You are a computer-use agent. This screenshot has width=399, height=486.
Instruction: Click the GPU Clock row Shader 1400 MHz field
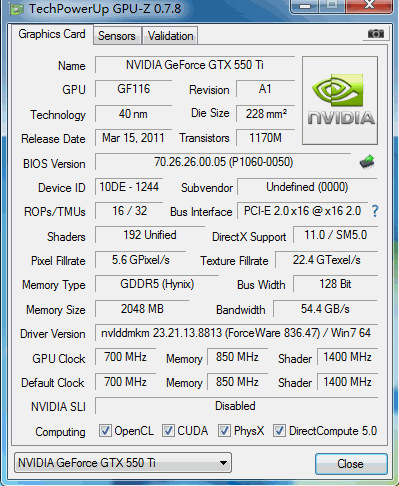pos(347,357)
